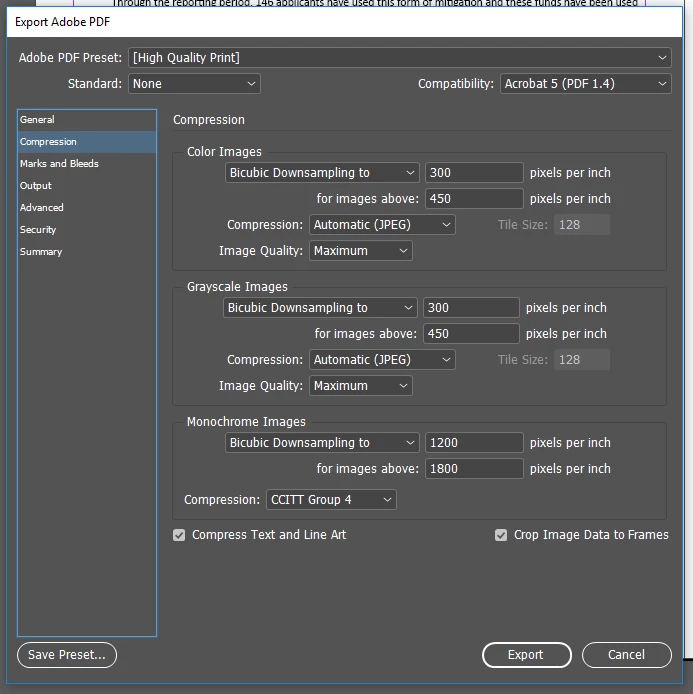Open Color Images downsampling method dropdown
Image resolution: width=693 pixels, height=694 pixels.
tap(322, 173)
